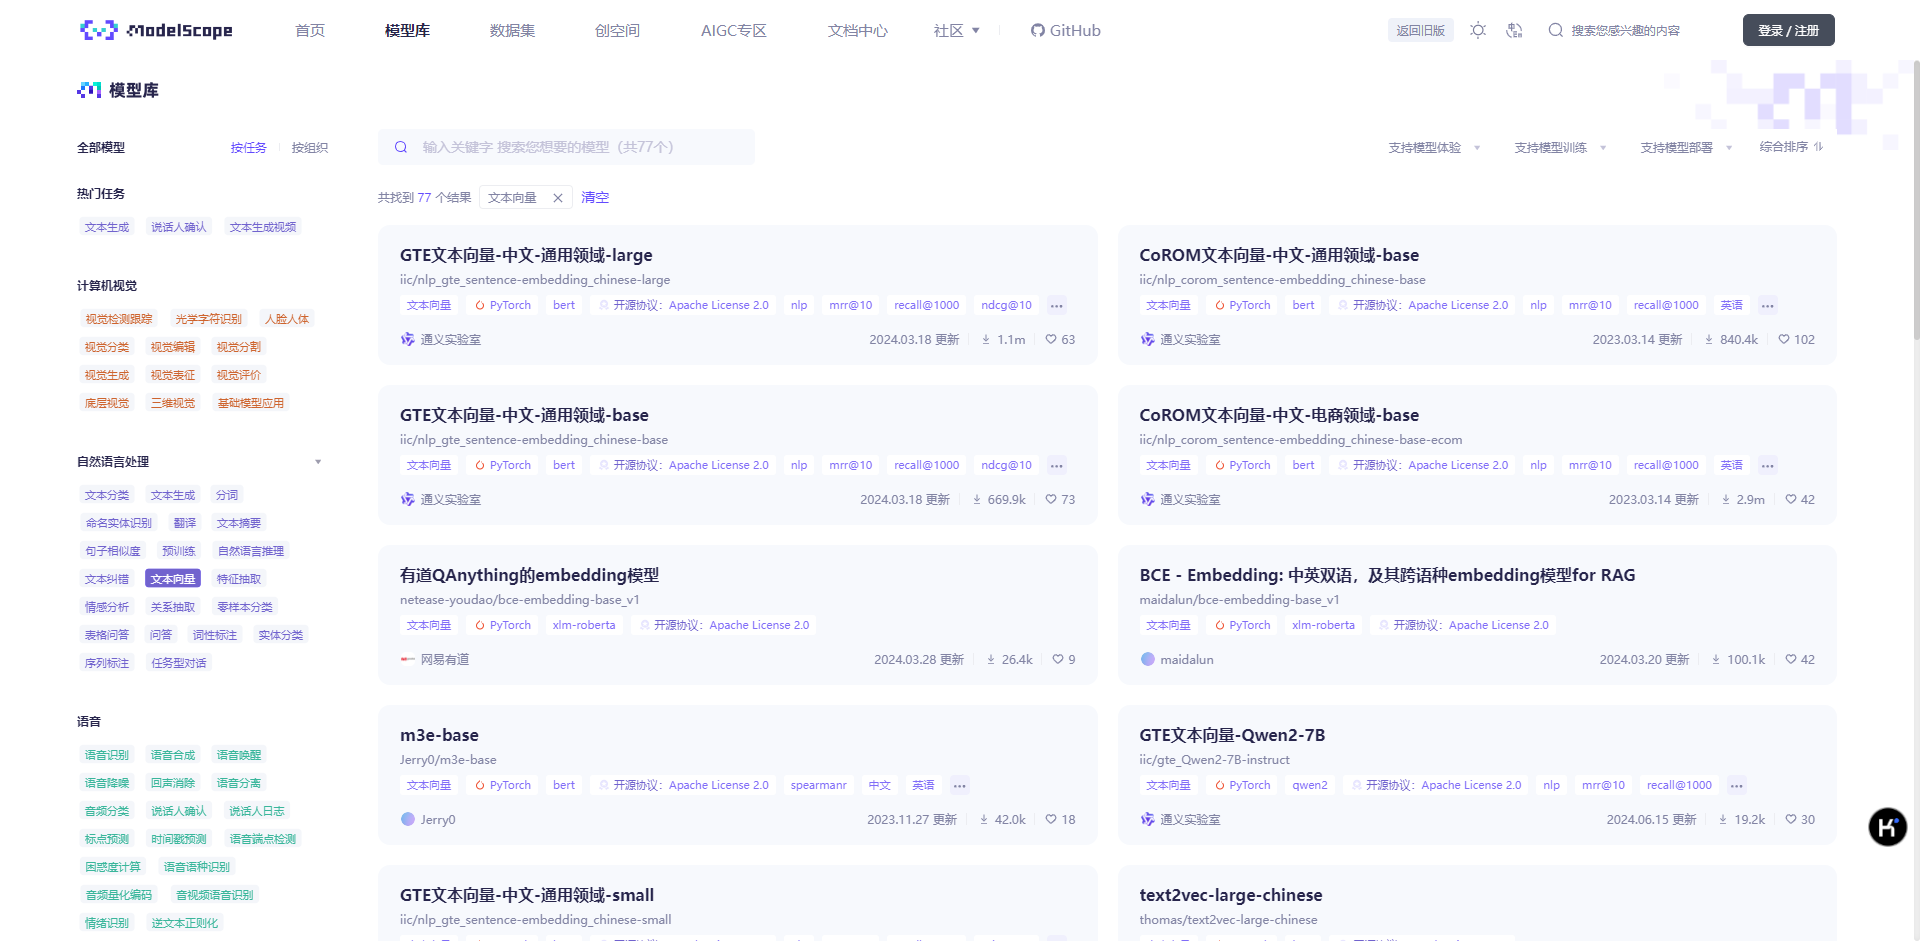
Task: Focus the model keyword search field
Action: click(x=566, y=147)
